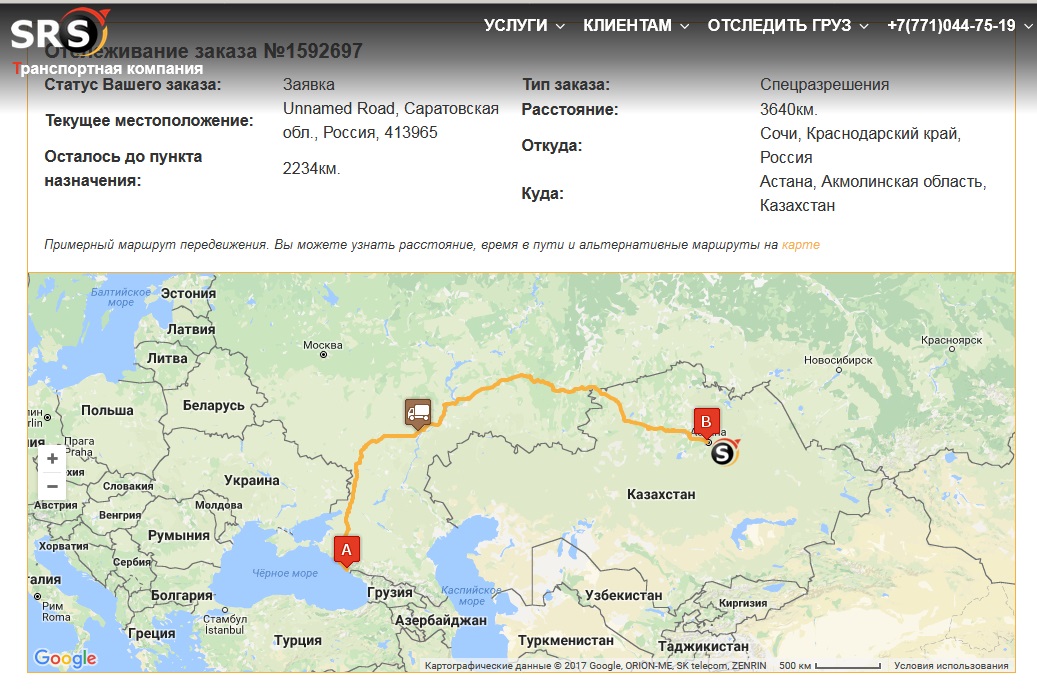Click the Google logo on the map
1037x691 pixels.
pos(65,658)
